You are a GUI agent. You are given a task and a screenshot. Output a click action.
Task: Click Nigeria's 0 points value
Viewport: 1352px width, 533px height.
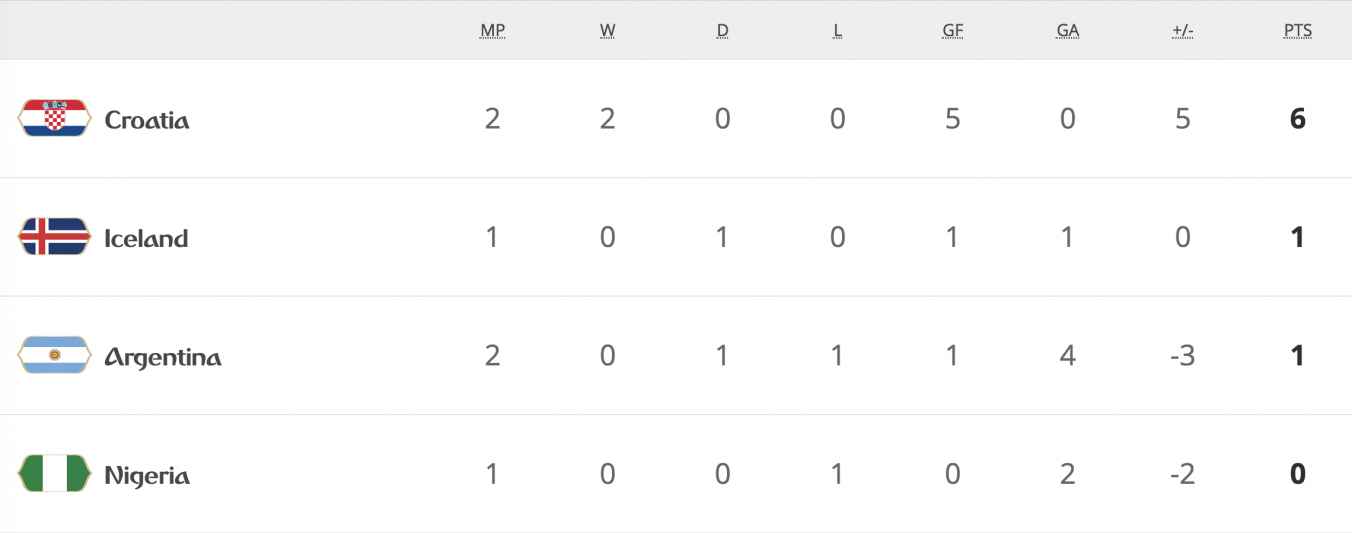click(1297, 474)
